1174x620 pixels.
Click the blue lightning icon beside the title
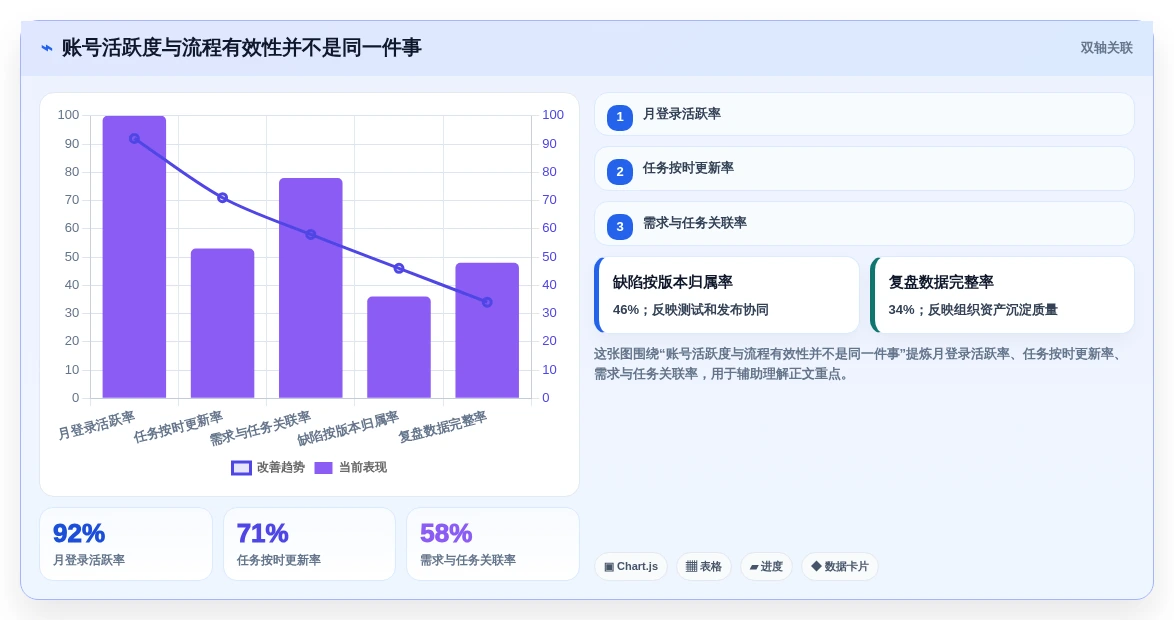pos(47,48)
